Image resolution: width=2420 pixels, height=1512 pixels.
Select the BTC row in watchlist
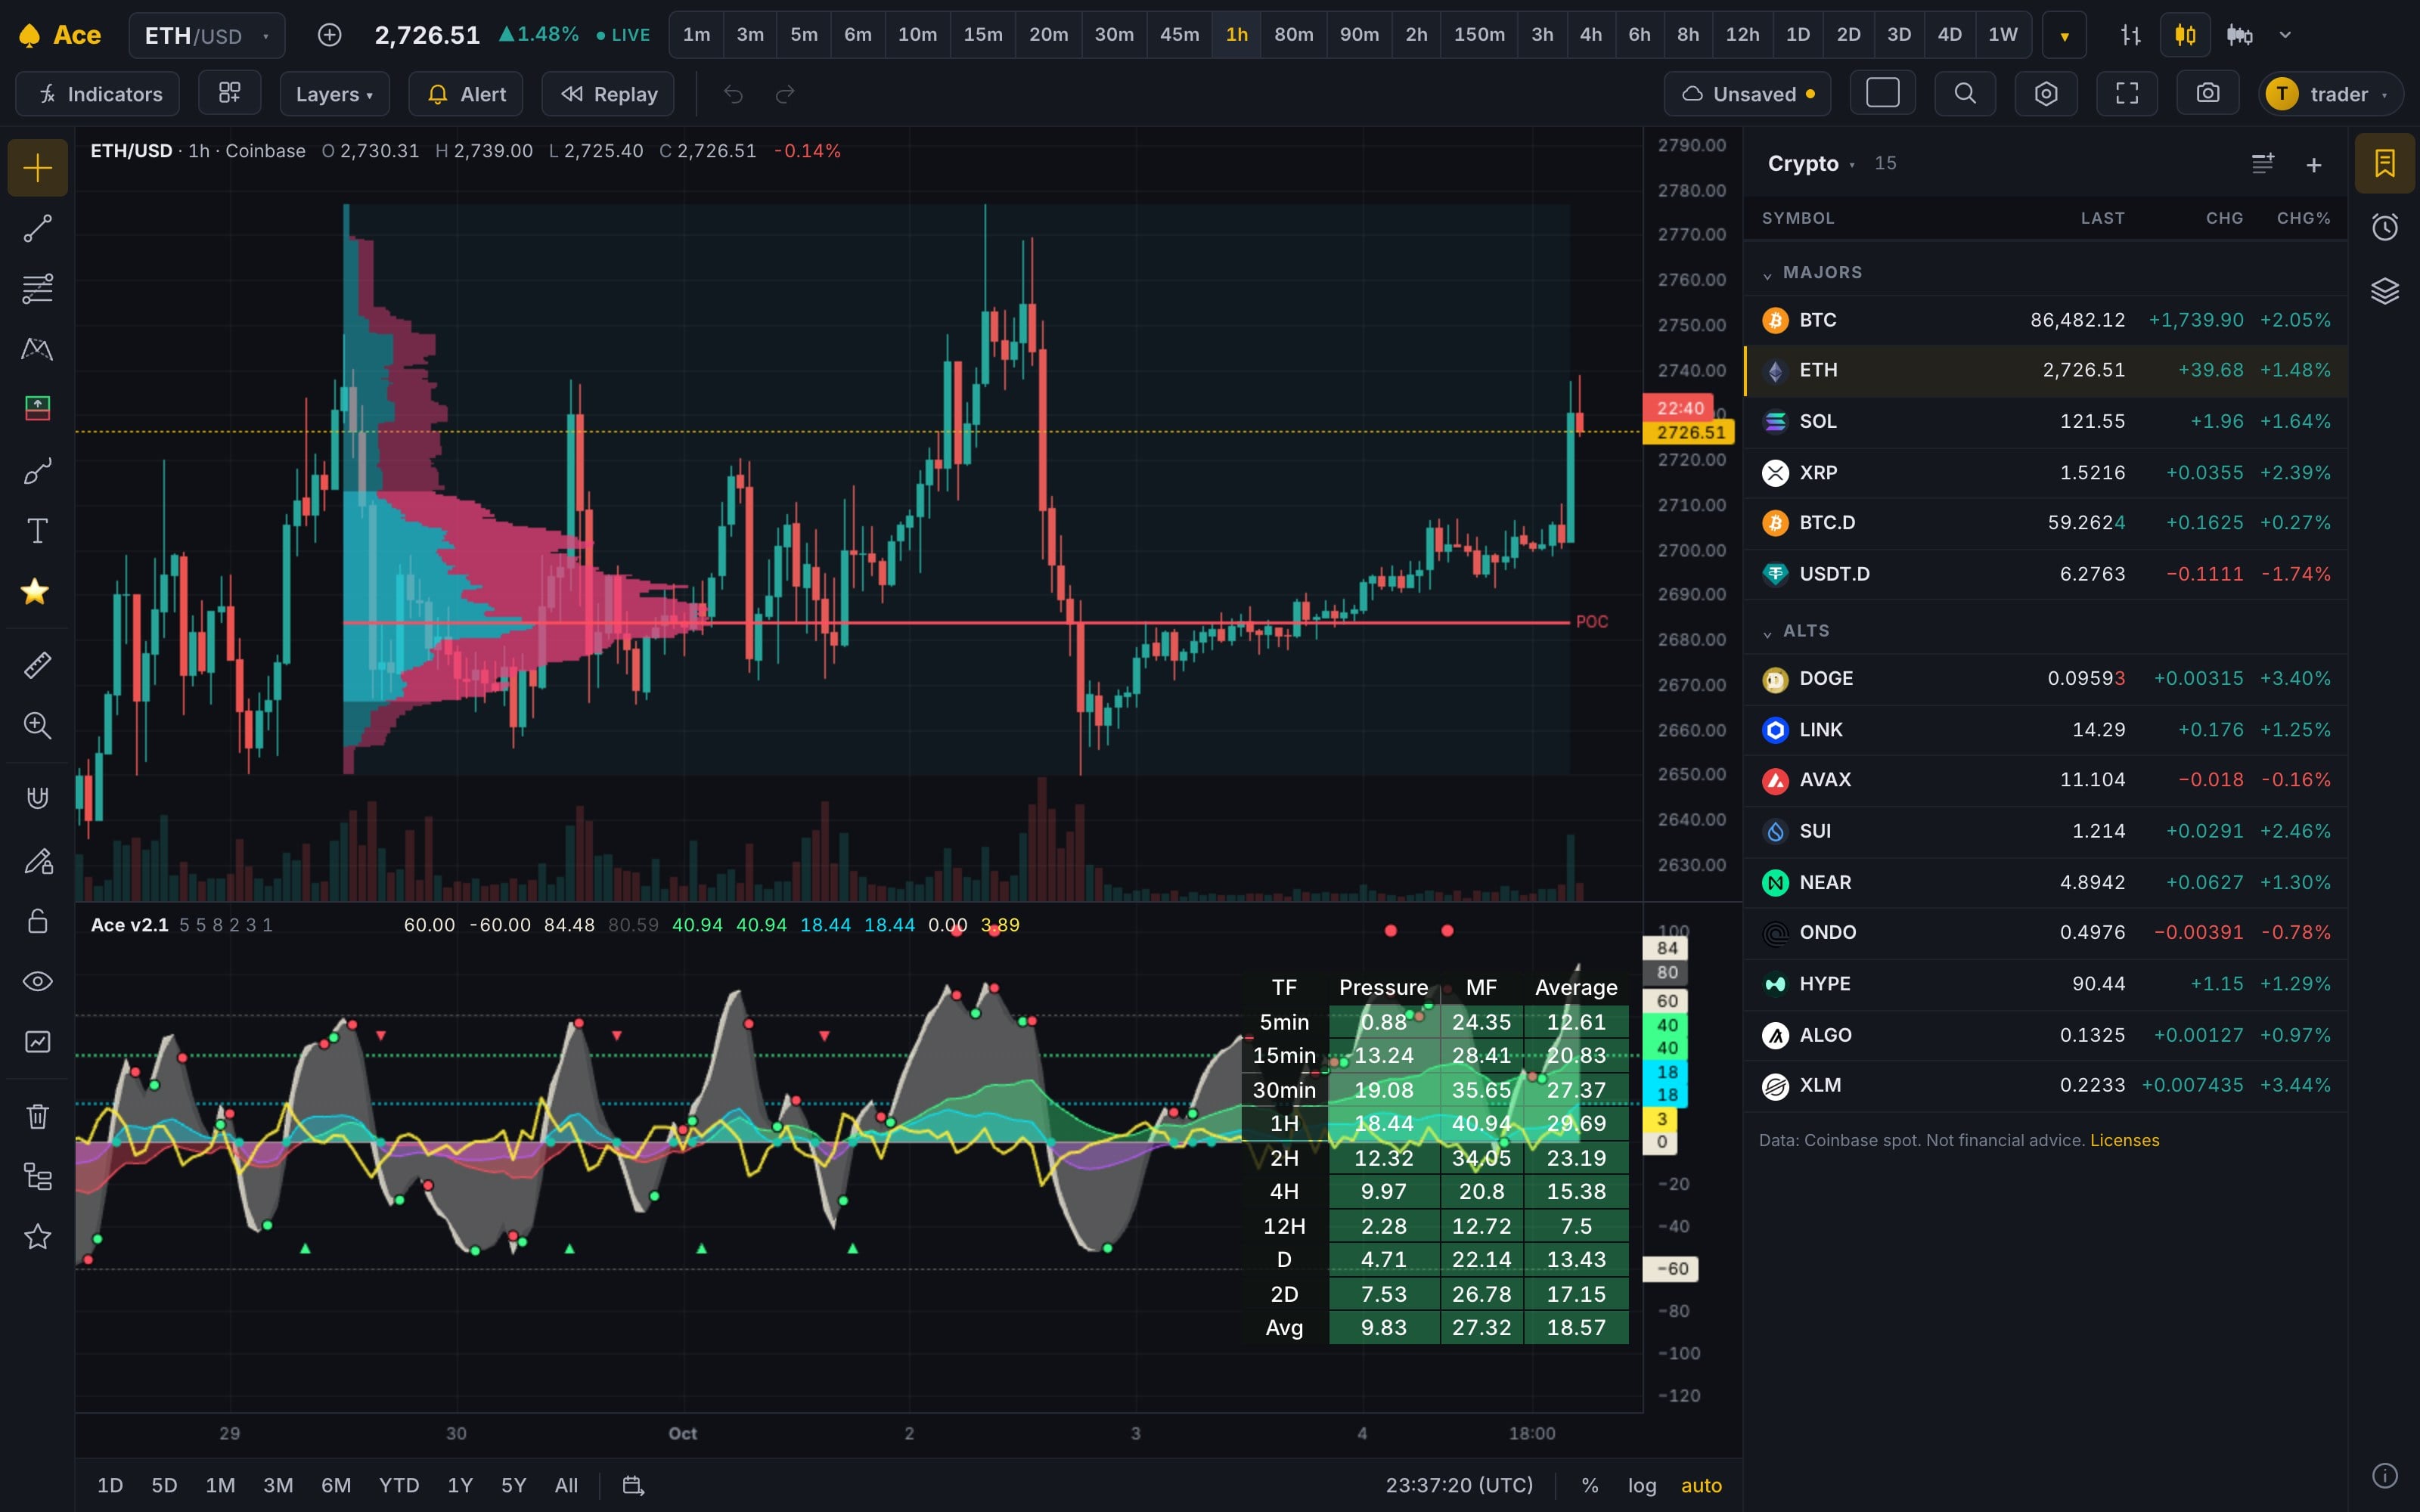coord(2045,320)
